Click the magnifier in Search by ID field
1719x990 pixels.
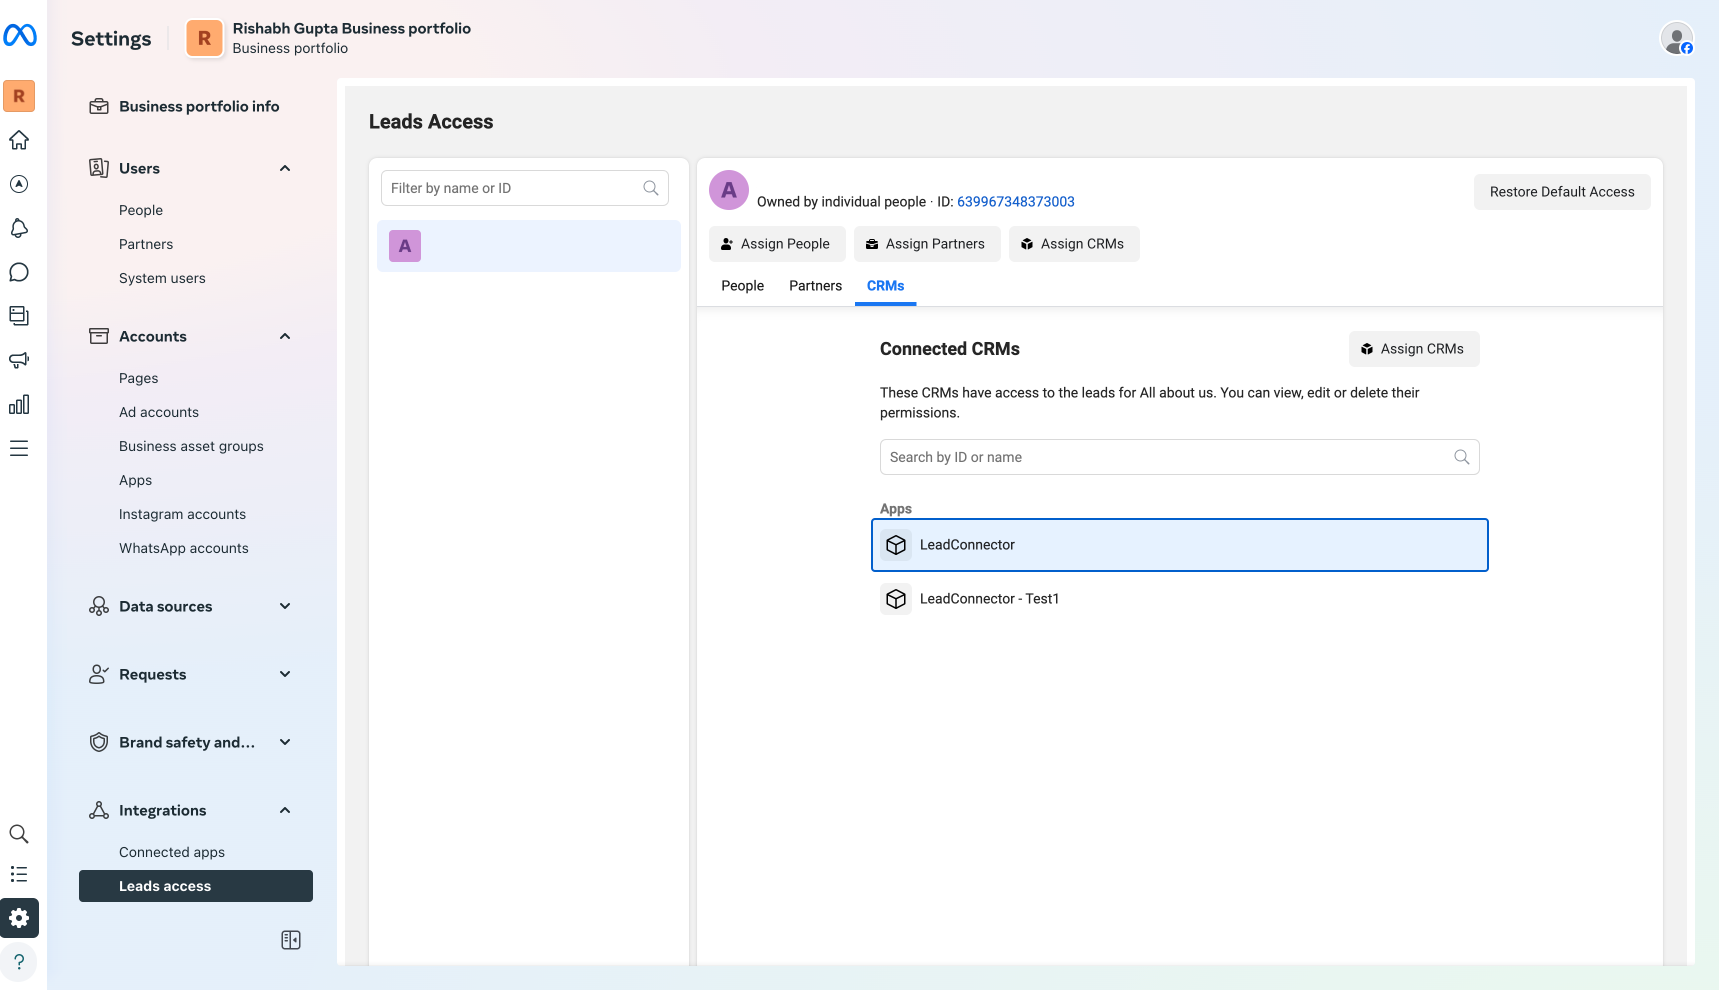pos(1462,457)
